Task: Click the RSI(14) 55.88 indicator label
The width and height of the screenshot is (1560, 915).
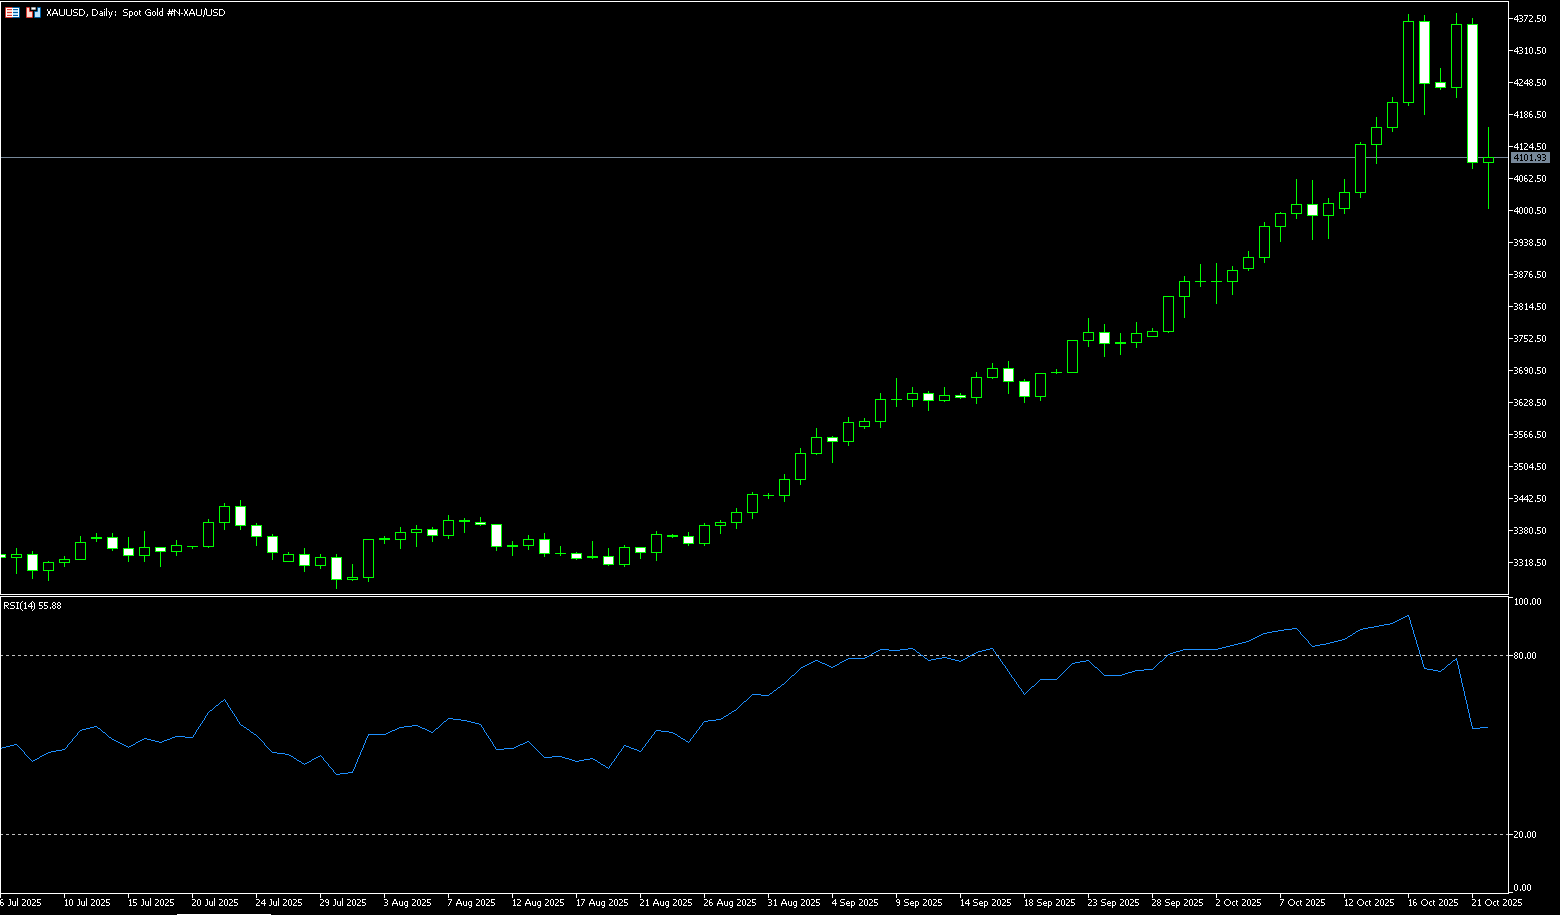Action: (32, 605)
